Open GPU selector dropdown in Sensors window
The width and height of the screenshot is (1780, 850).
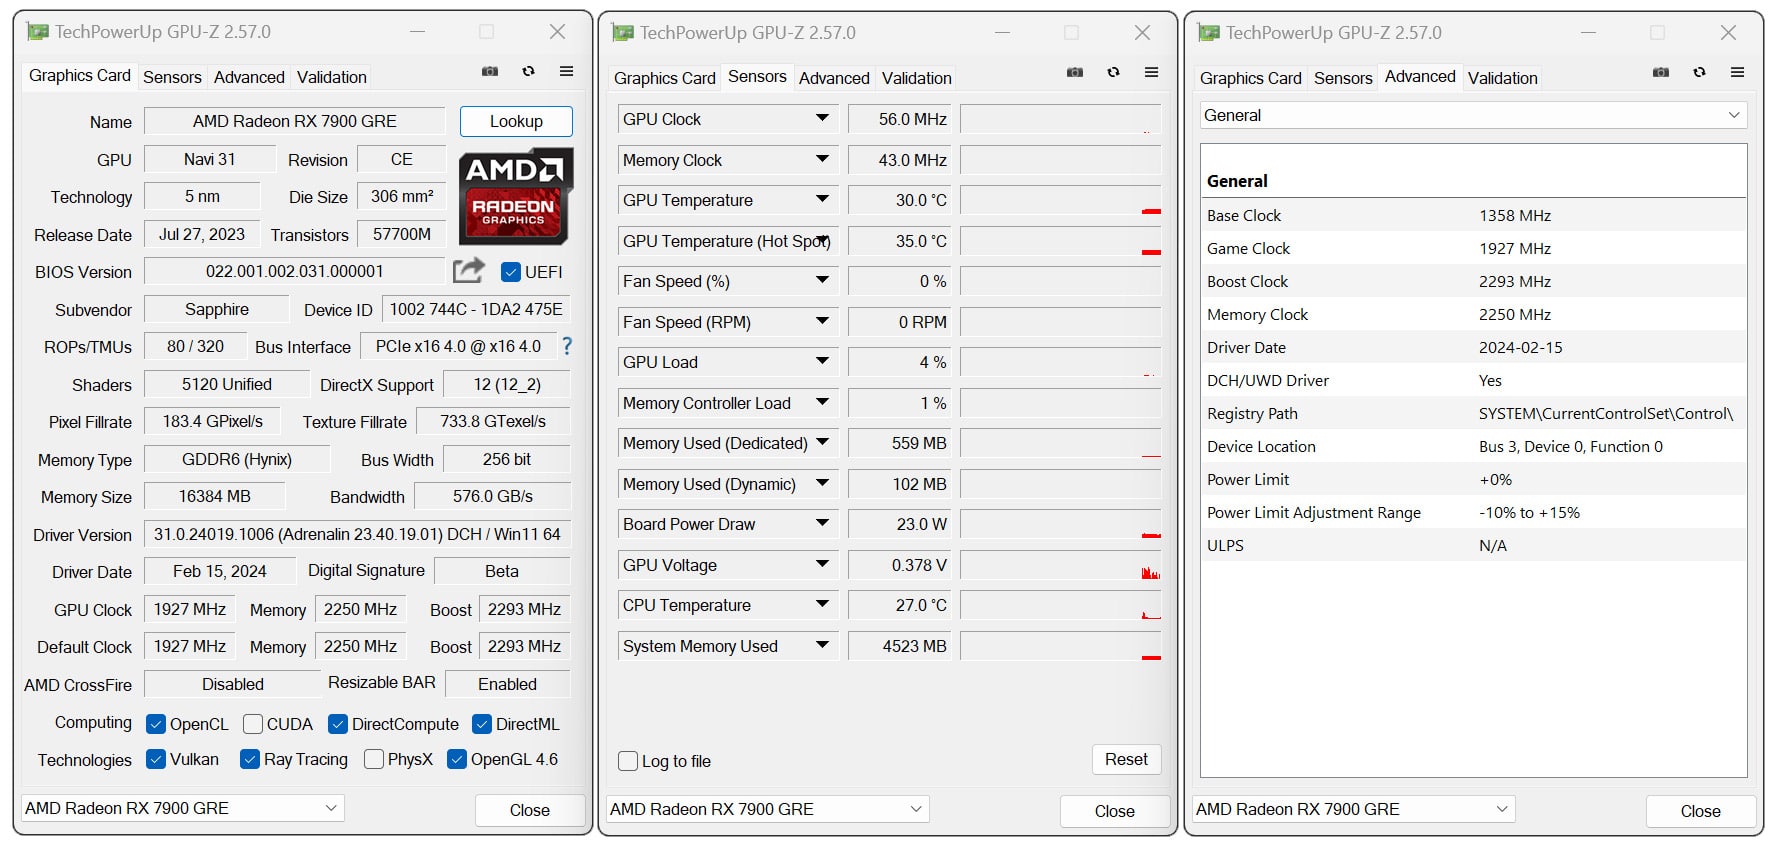pyautogui.click(x=768, y=809)
